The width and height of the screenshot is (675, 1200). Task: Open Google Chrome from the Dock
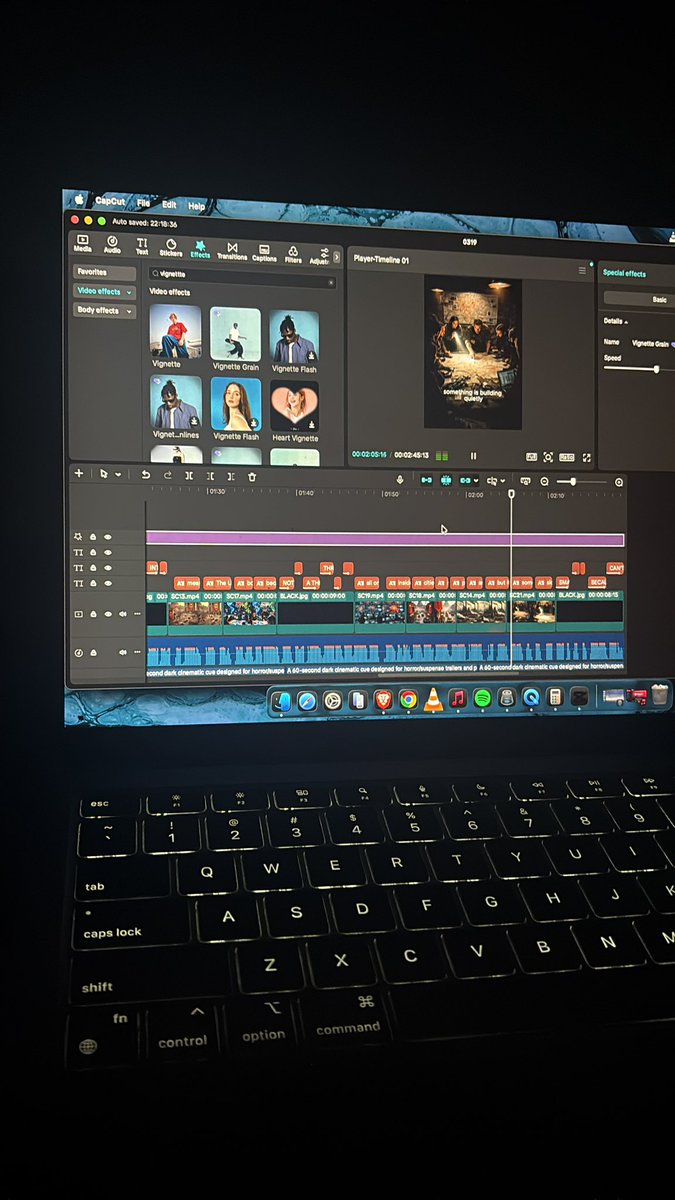pyautogui.click(x=408, y=699)
